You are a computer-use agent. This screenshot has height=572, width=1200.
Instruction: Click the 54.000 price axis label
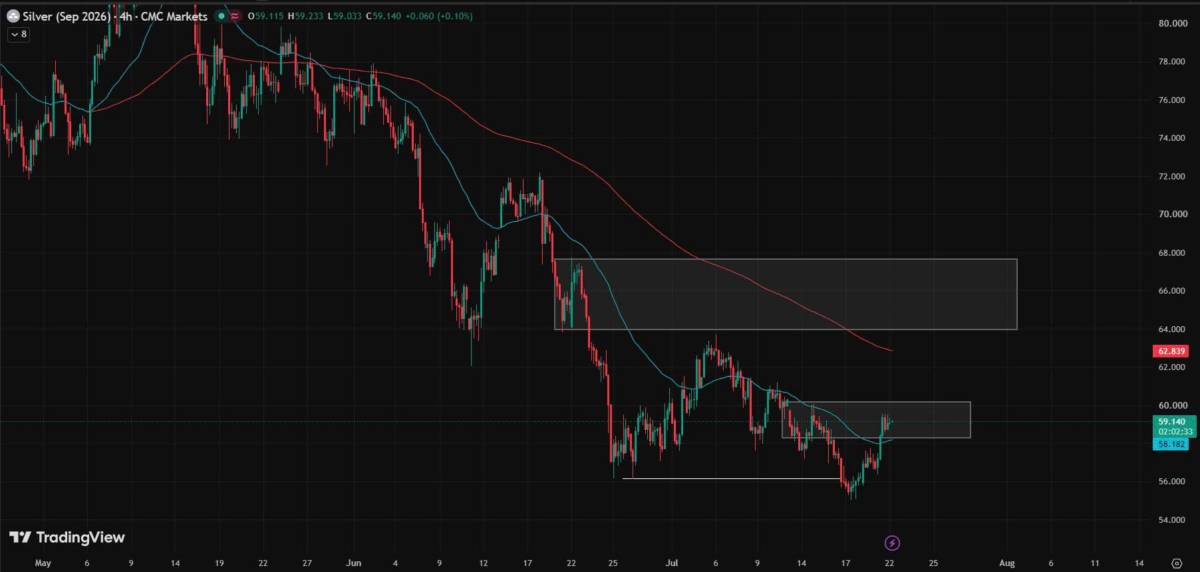point(1172,520)
